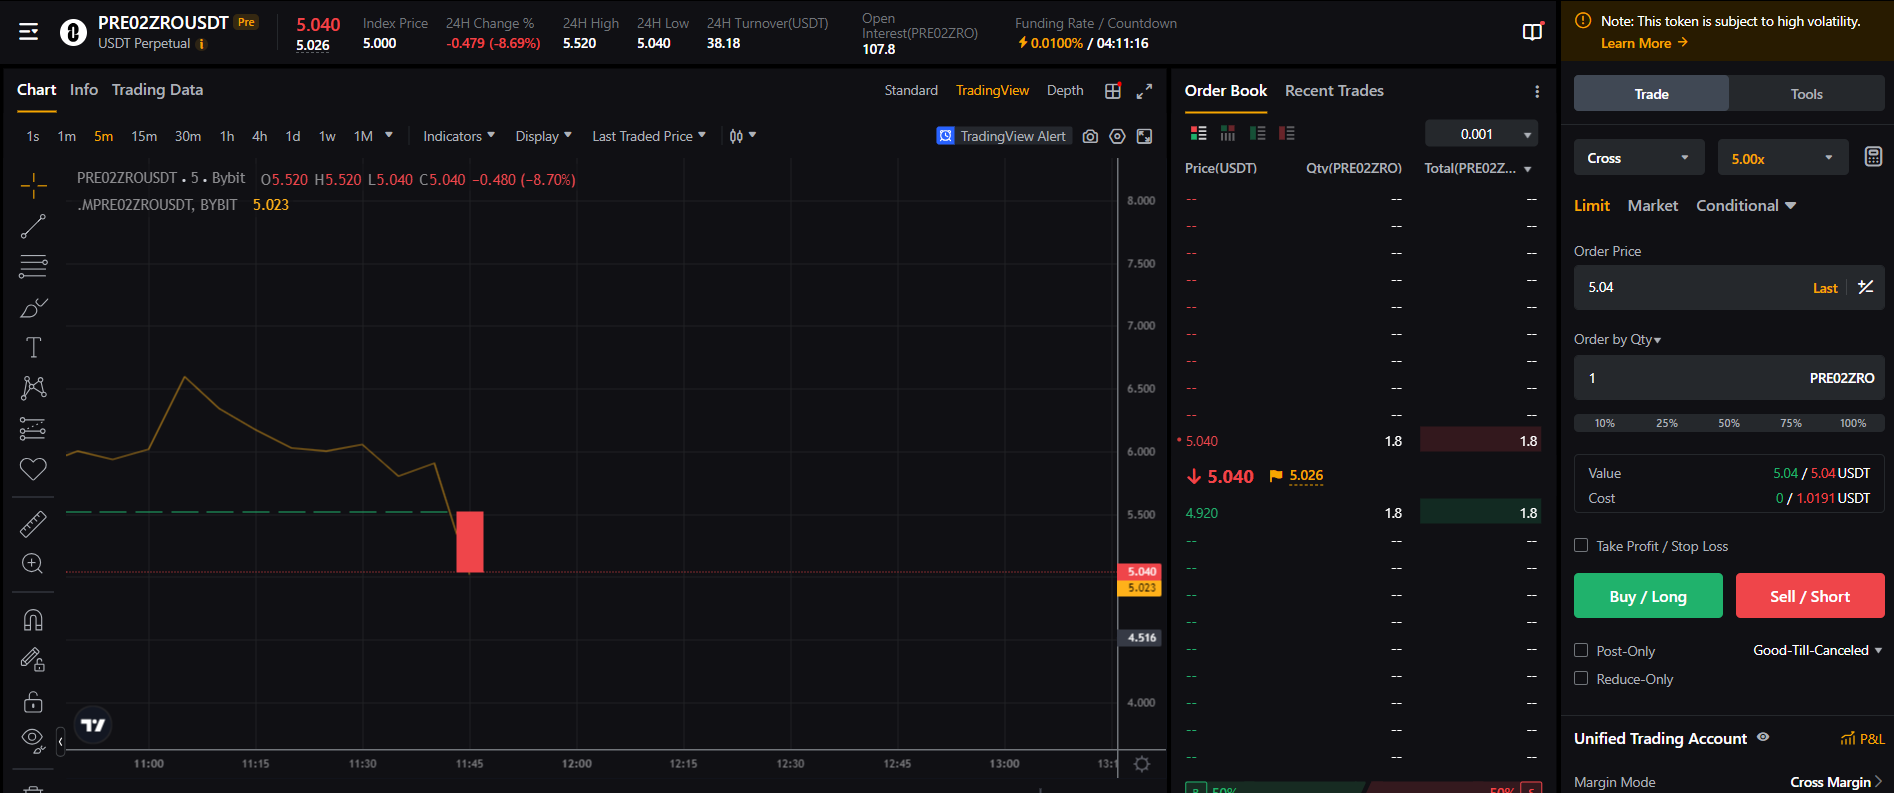Enable Take Profit / Stop Loss checkbox
Screen dimensions: 1894x793
1581,545
